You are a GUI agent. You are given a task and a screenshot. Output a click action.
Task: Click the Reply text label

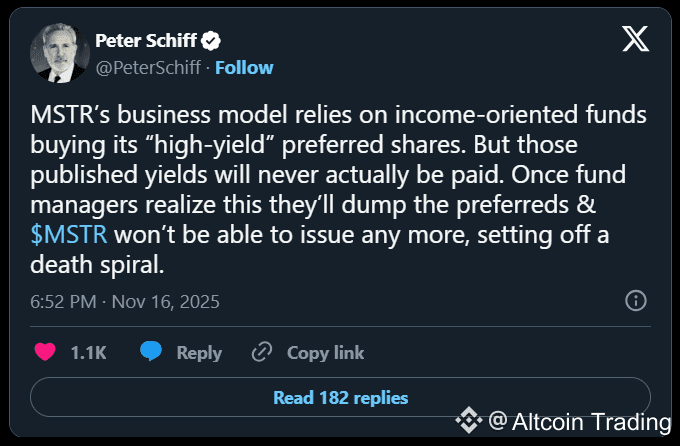199,352
